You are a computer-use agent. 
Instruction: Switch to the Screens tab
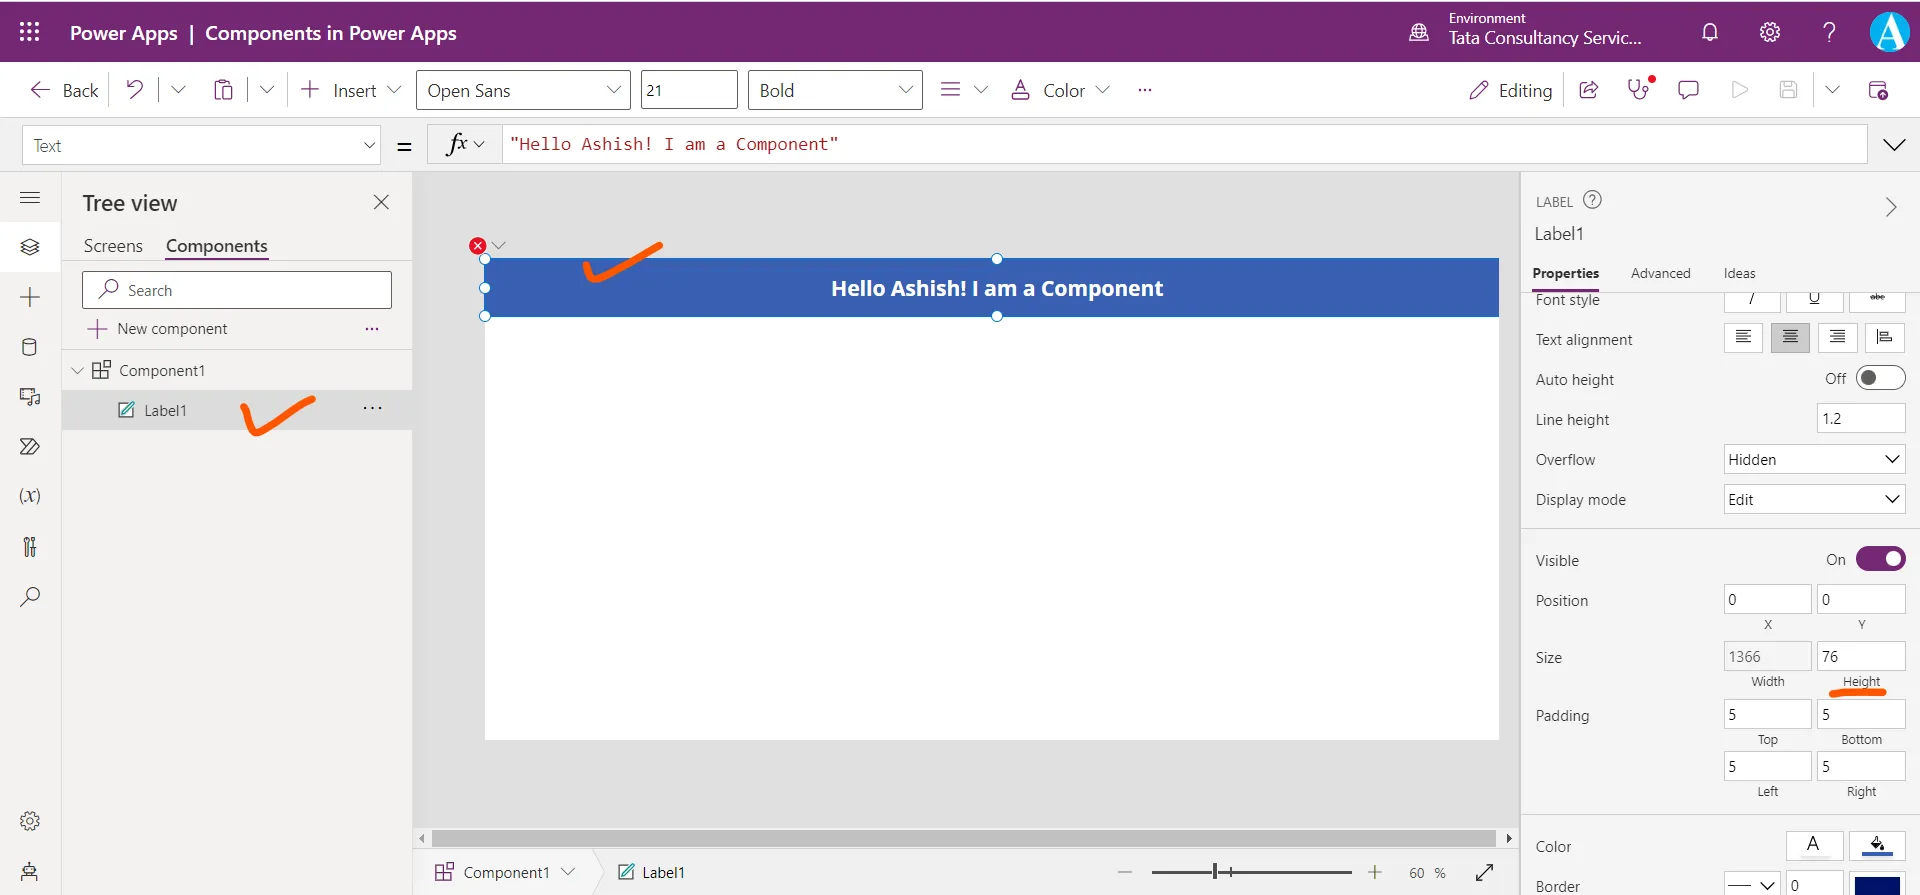pyautogui.click(x=113, y=246)
